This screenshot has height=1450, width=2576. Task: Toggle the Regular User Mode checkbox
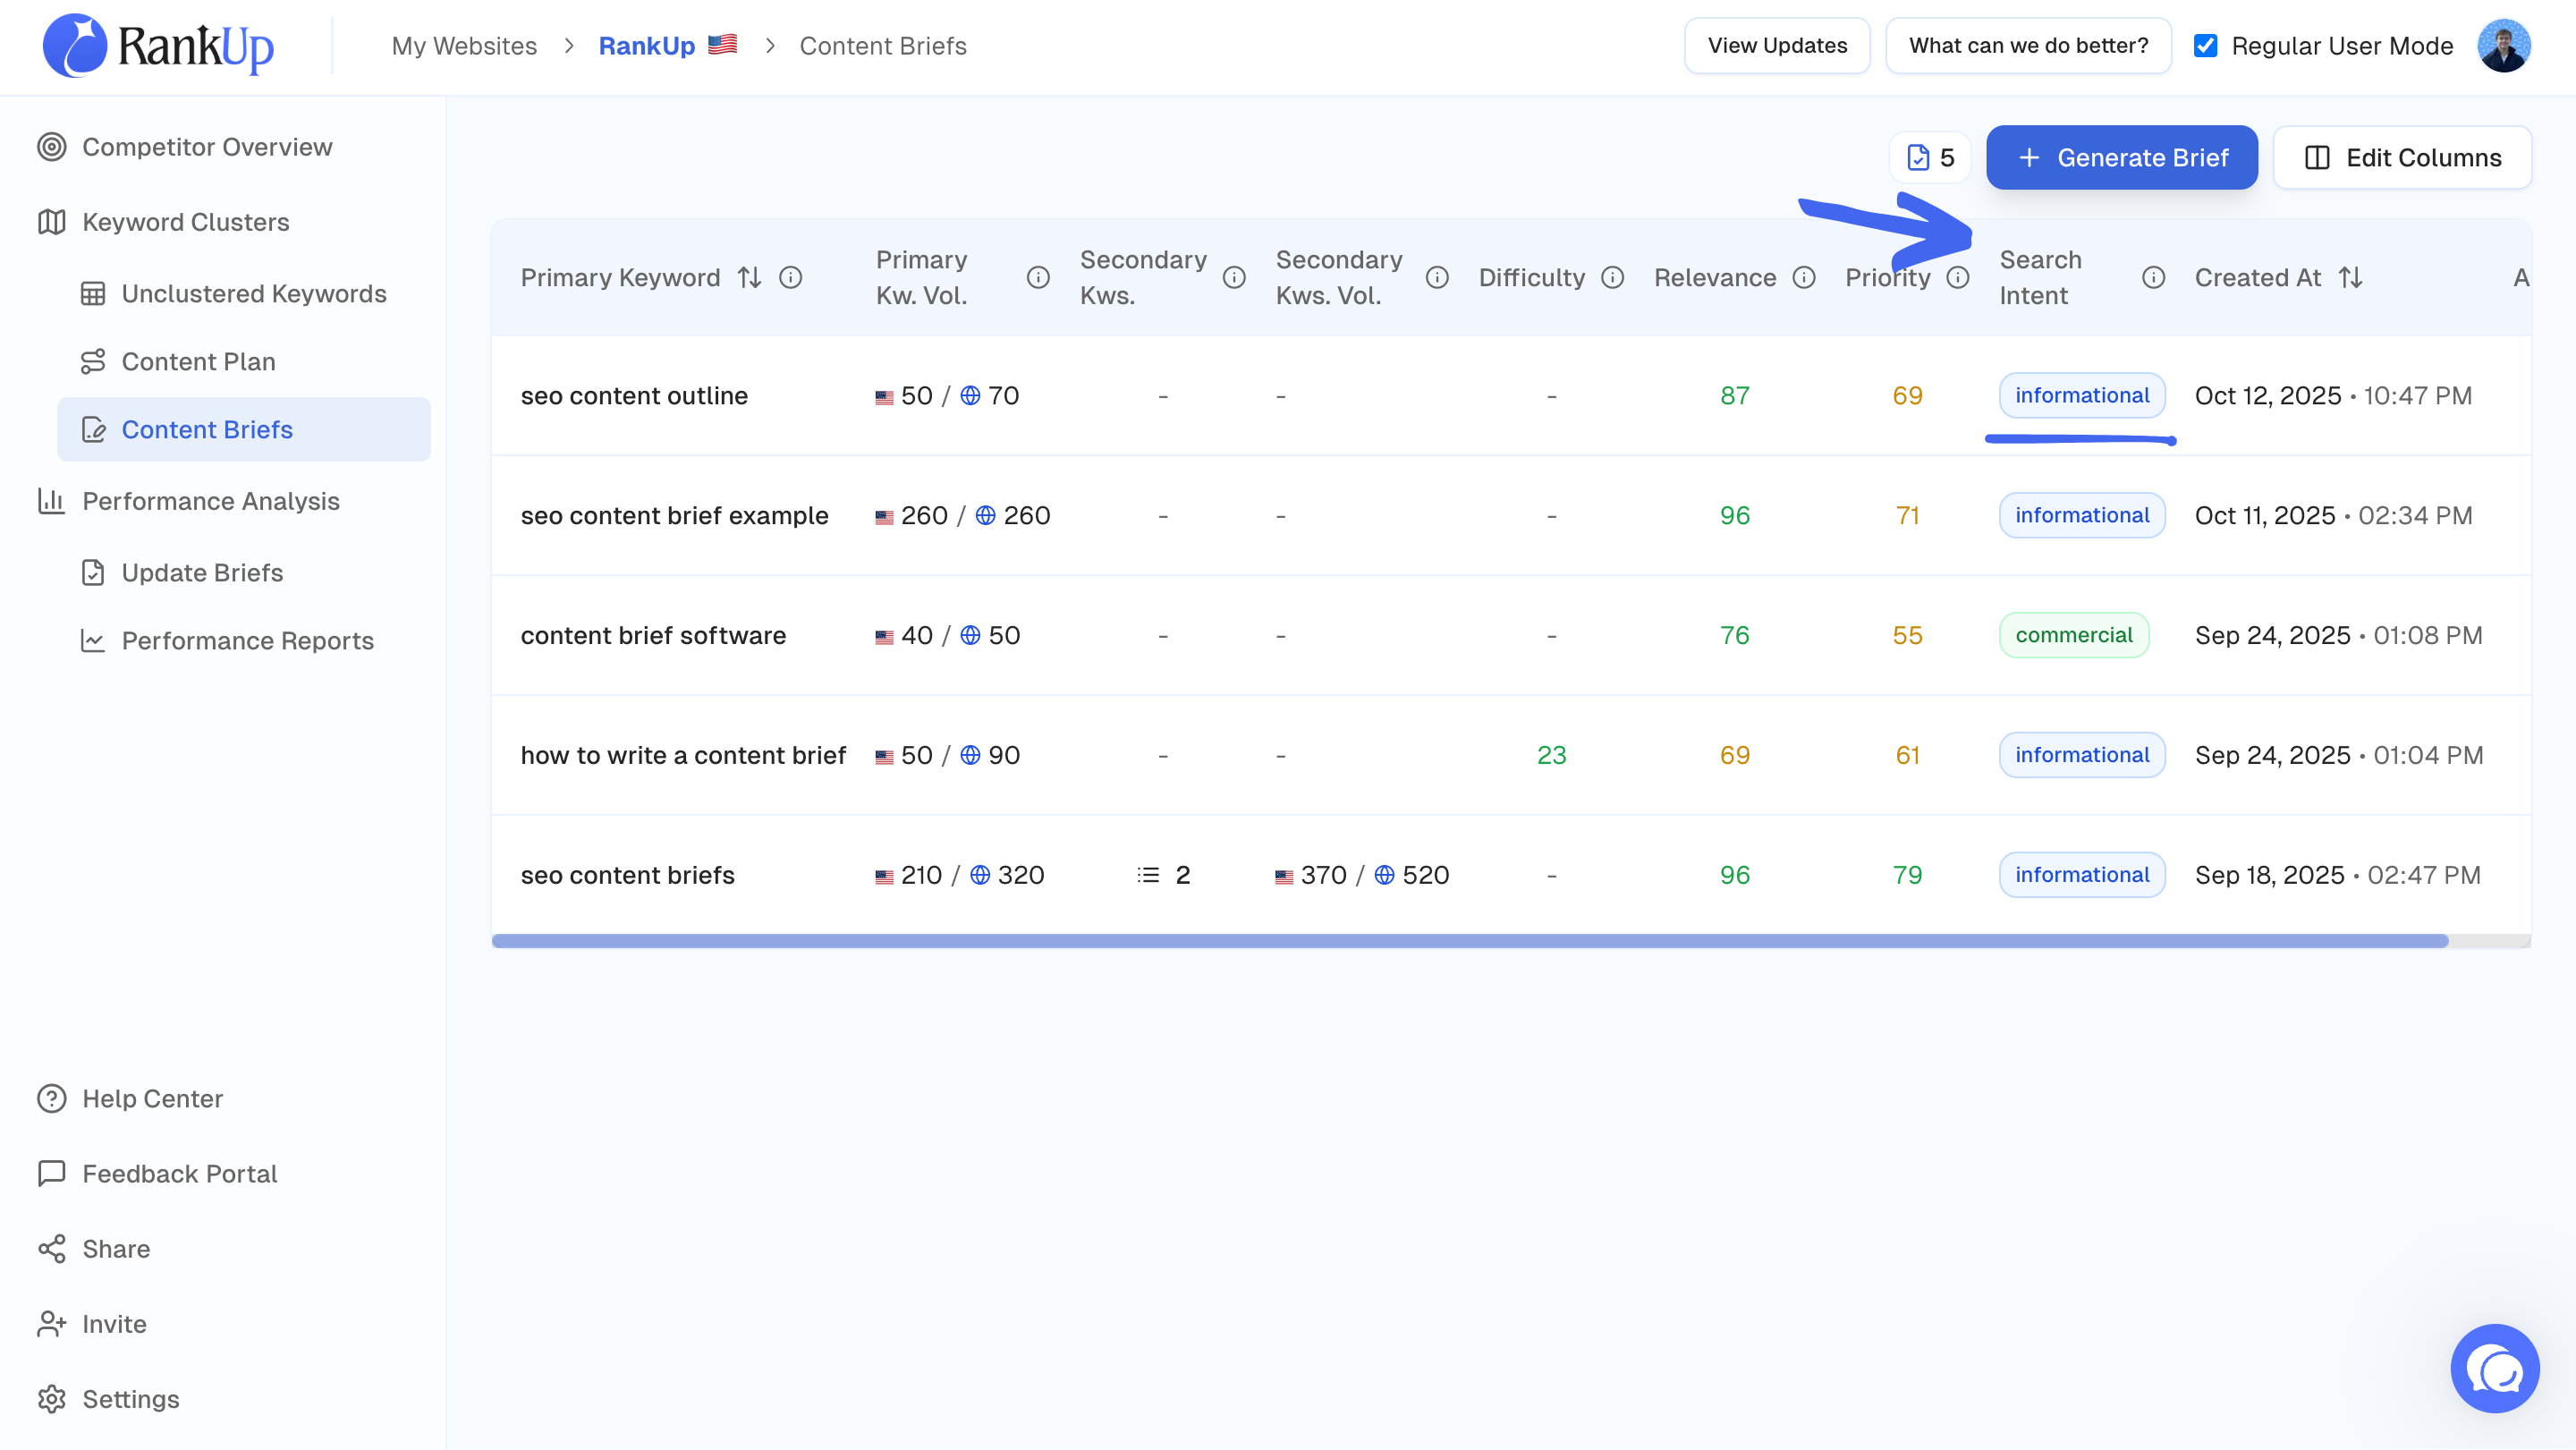click(2205, 46)
